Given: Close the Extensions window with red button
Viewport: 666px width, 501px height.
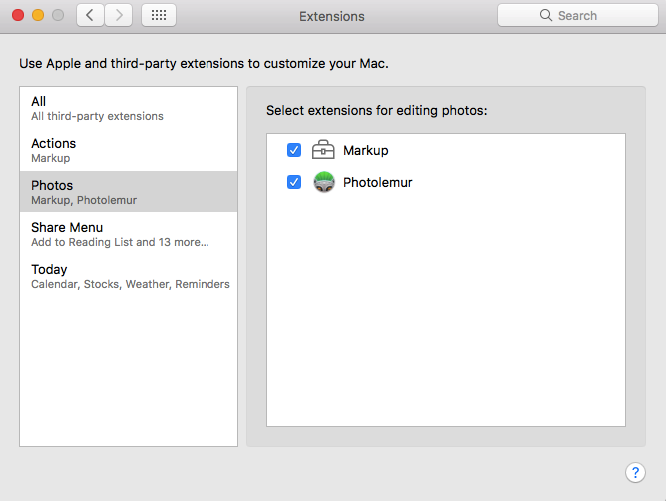Looking at the screenshot, I should [x=18, y=15].
